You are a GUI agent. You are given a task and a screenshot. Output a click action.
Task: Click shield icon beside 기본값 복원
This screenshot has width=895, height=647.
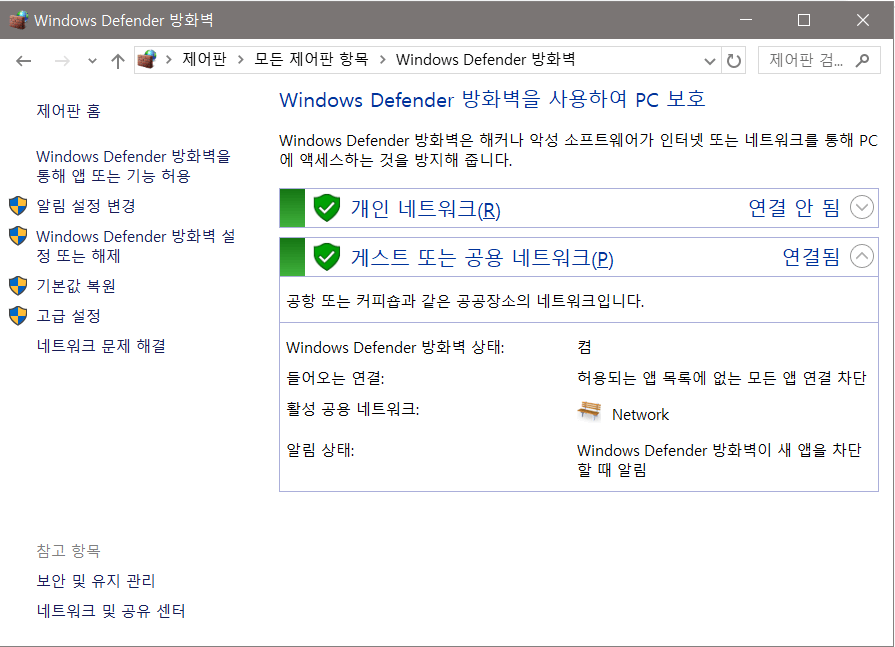18,286
